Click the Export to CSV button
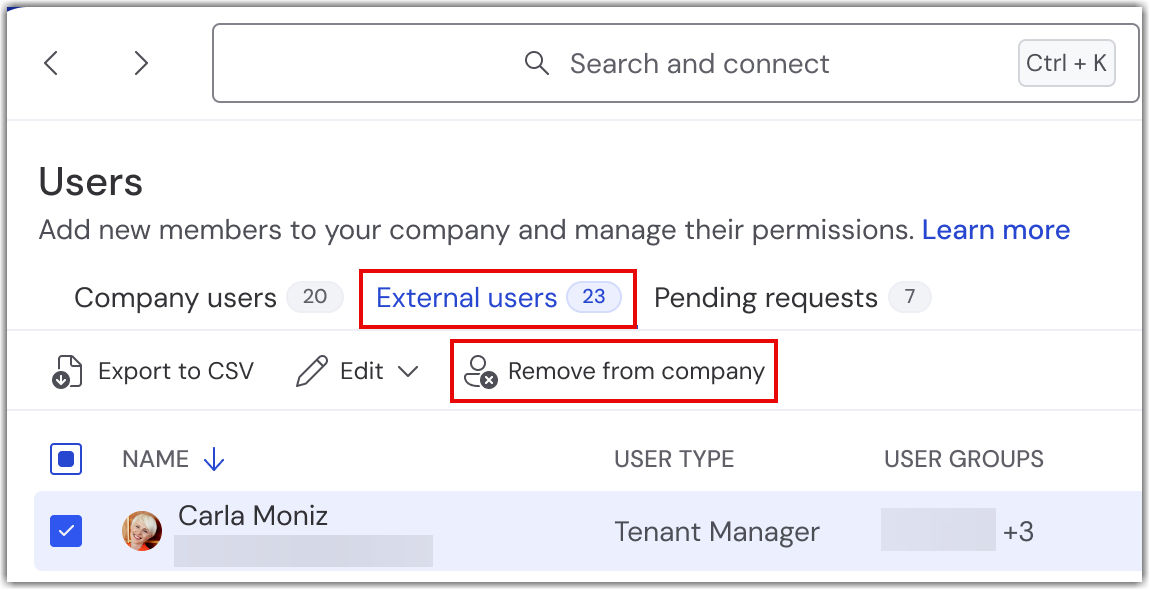 tap(175, 372)
